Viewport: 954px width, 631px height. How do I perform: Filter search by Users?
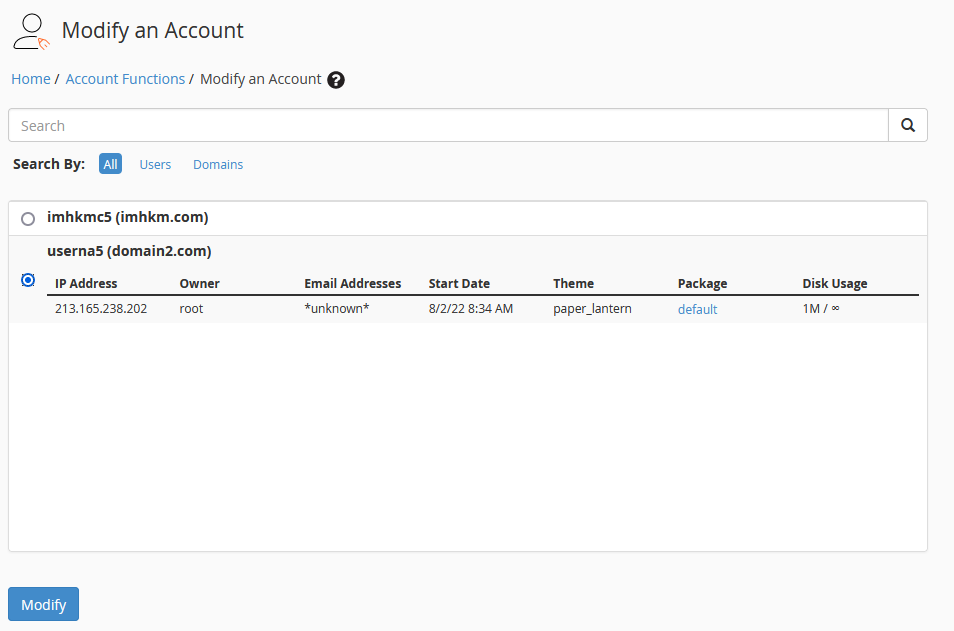tap(155, 164)
